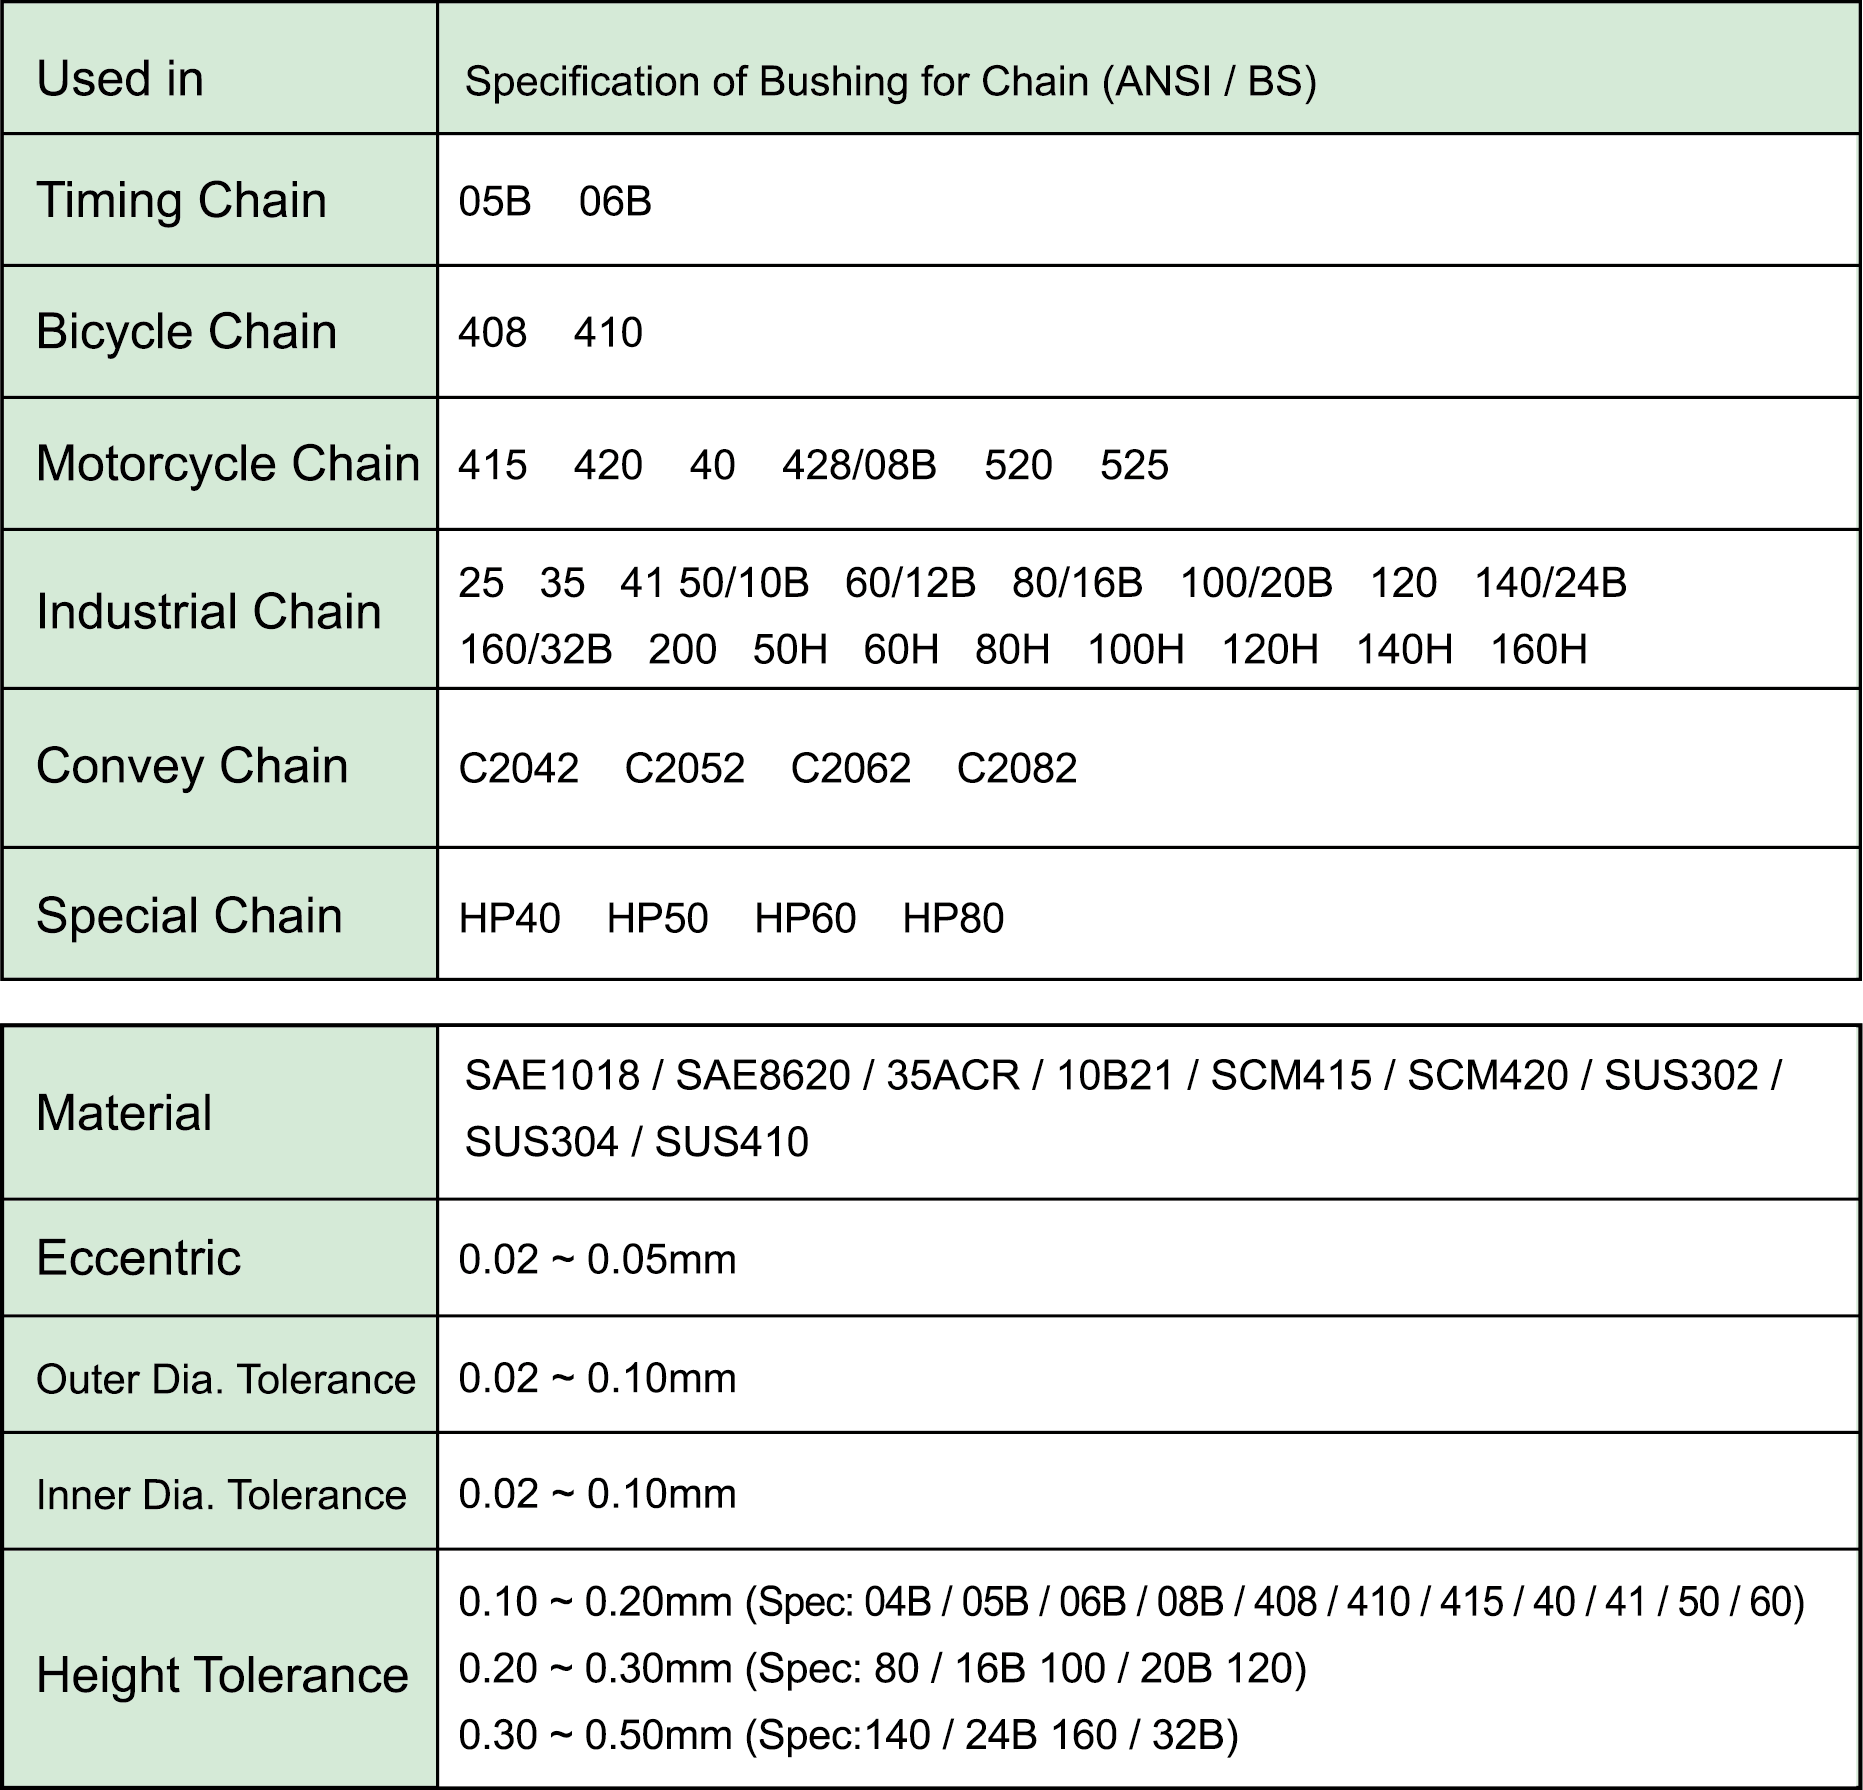
Task: Click the 'Outer Dia. Tolerance' label
Action: [x=225, y=1379]
